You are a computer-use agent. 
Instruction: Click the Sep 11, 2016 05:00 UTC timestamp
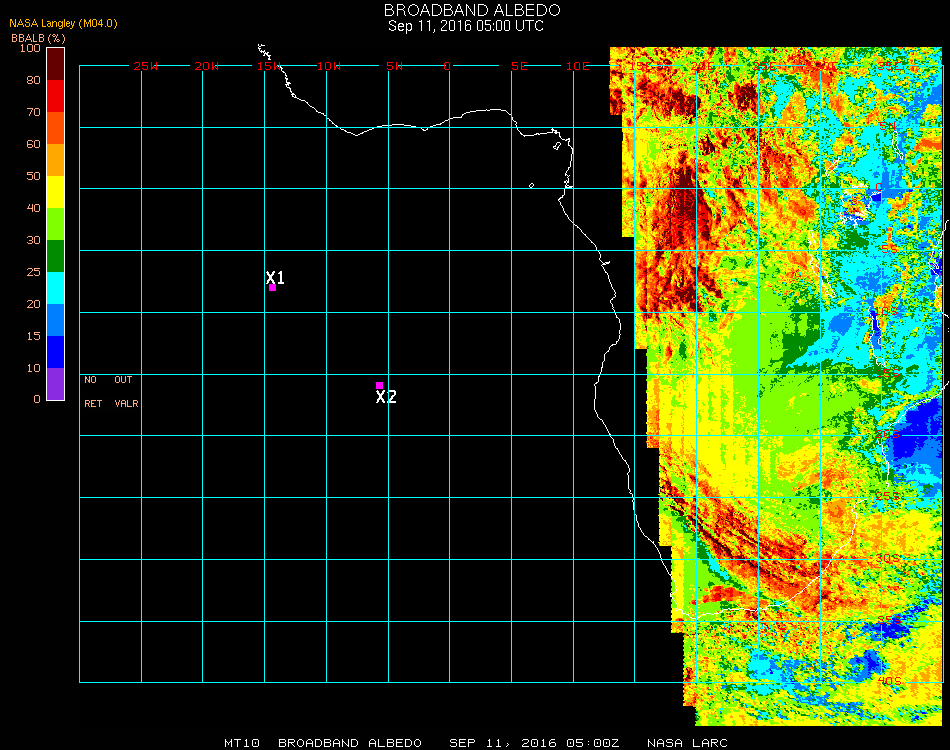point(465,26)
